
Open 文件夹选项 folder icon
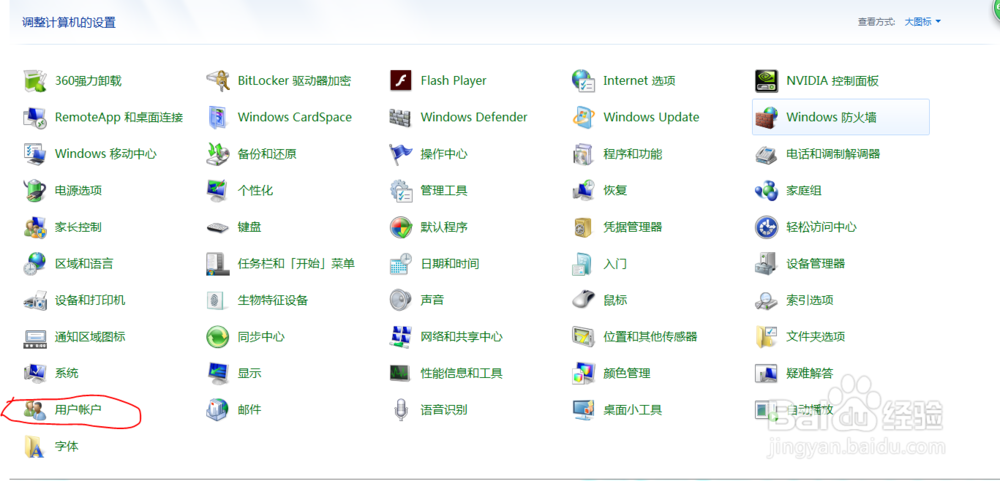pos(765,336)
